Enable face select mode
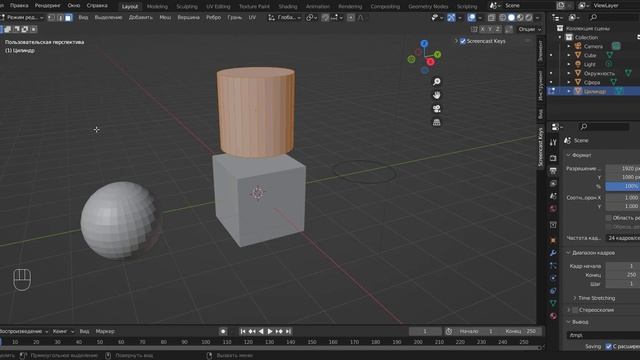 (68, 18)
